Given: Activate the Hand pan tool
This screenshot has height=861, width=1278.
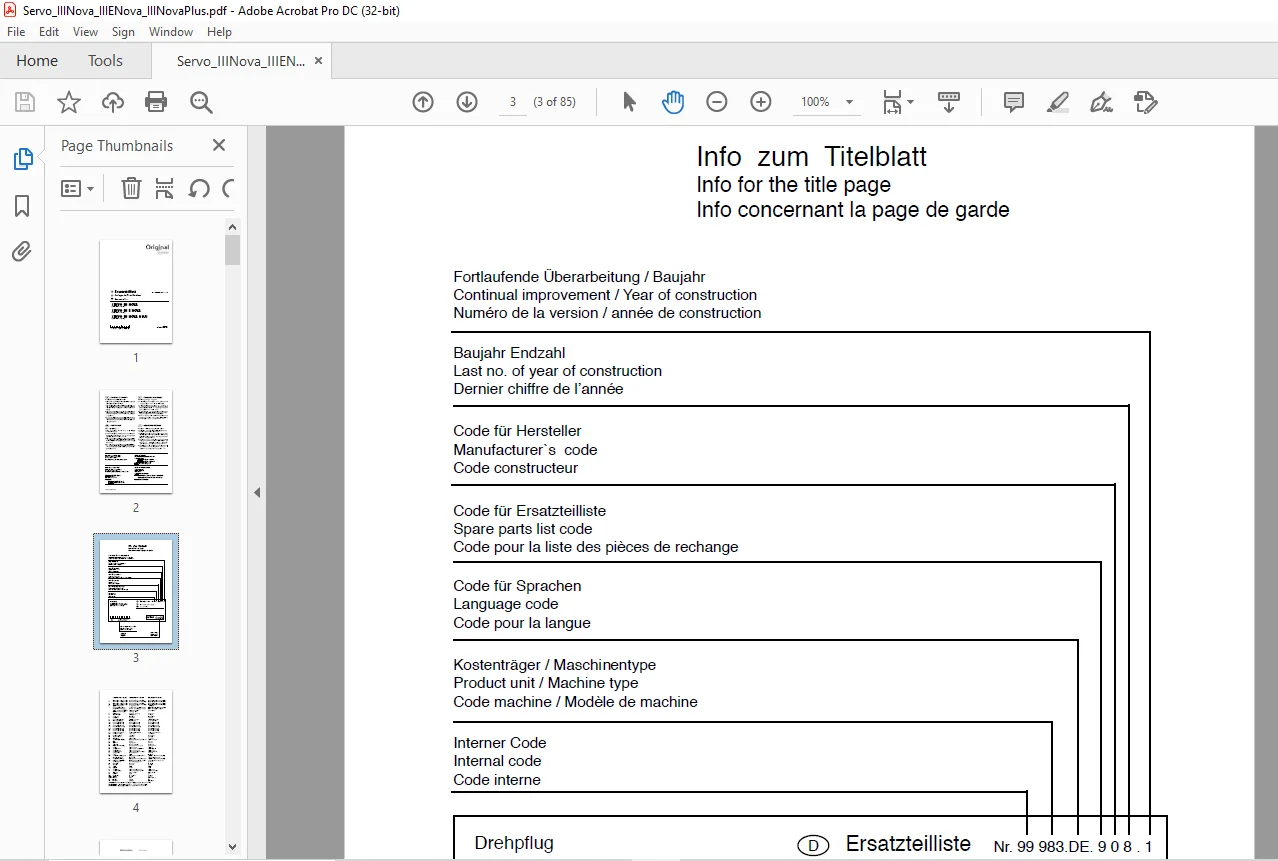Looking at the screenshot, I should 673,102.
